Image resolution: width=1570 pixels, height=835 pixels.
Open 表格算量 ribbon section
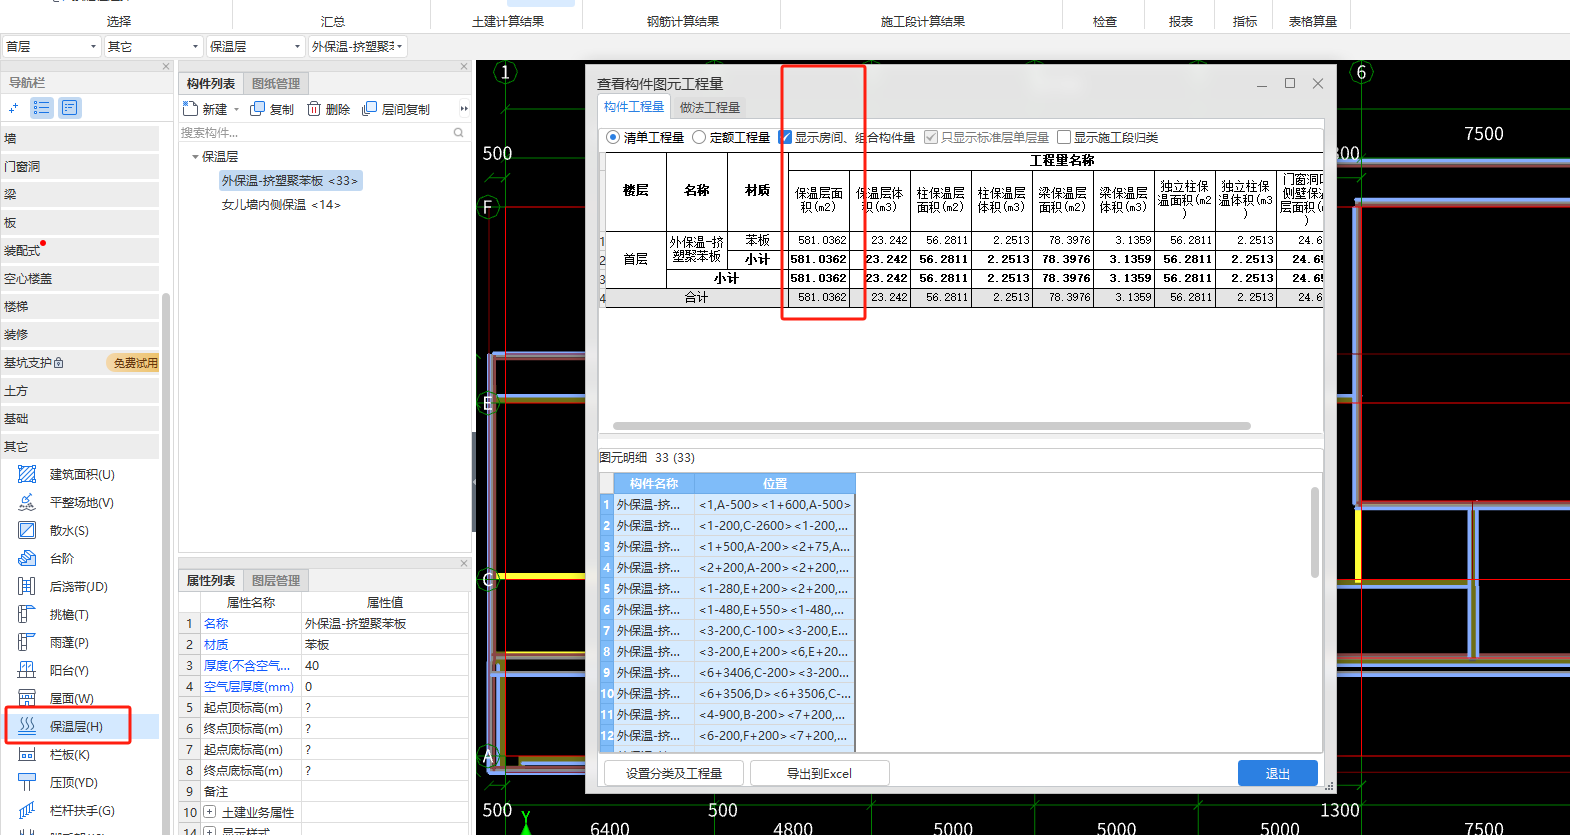coord(1313,21)
